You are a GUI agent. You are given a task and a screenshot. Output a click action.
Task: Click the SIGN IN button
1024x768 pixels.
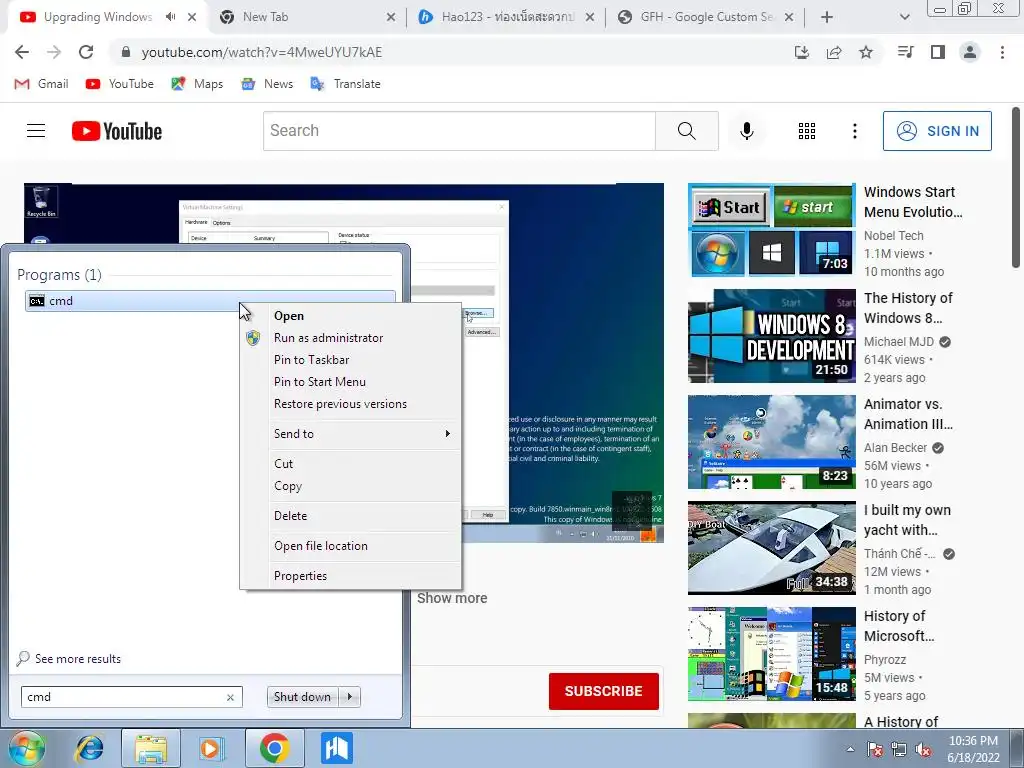click(x=937, y=131)
